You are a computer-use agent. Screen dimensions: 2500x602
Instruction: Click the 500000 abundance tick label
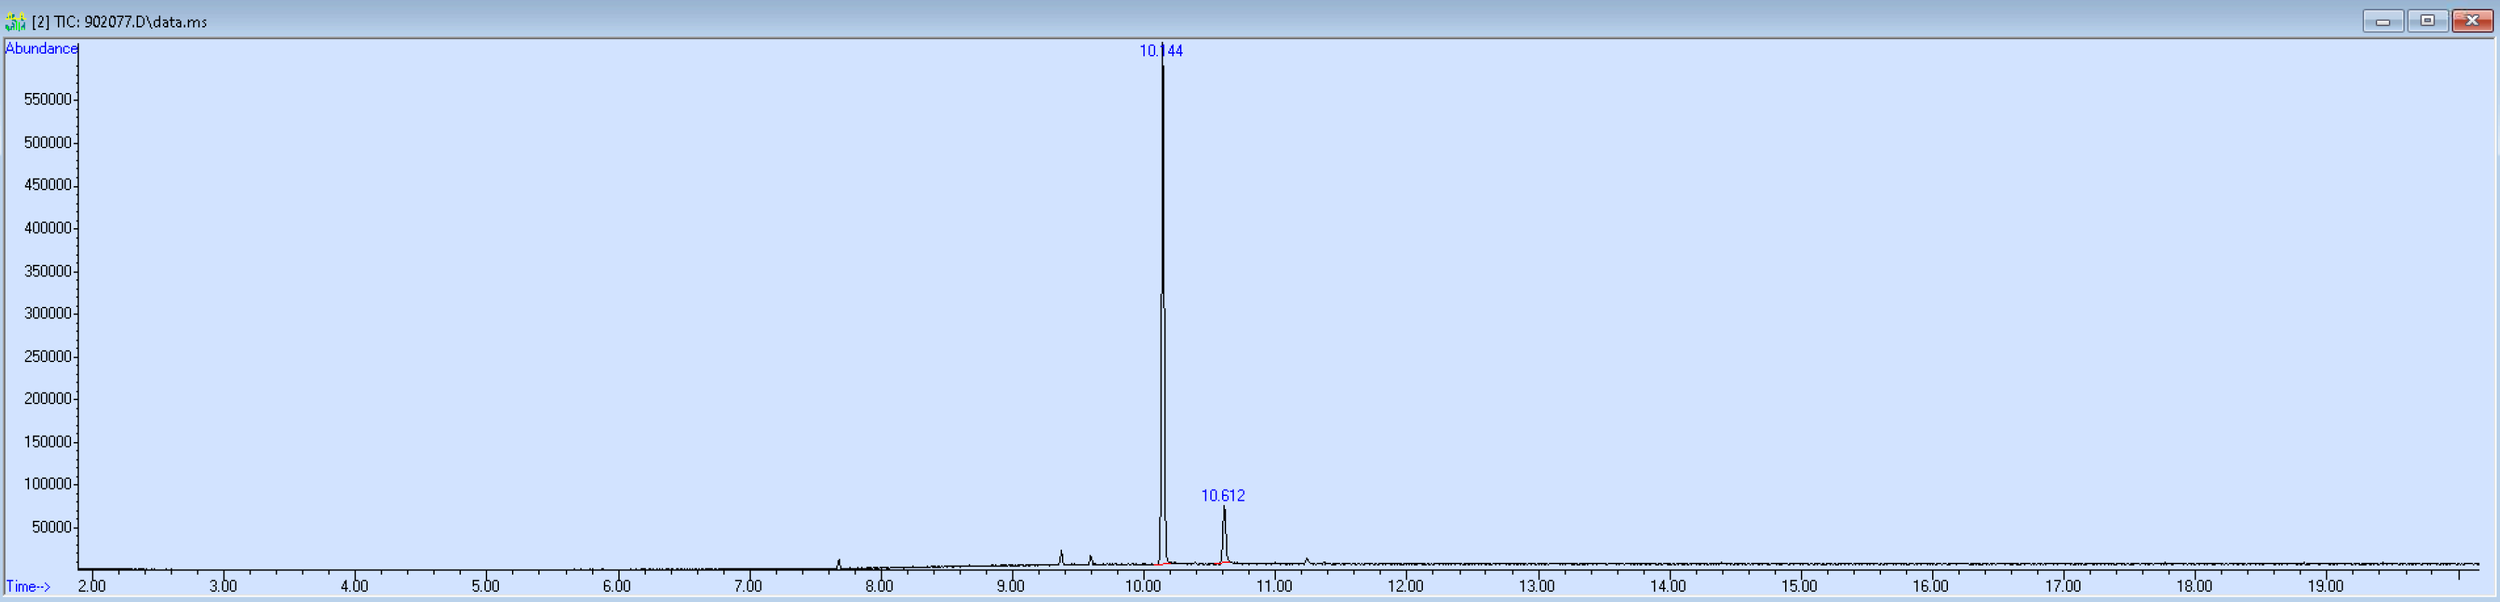click(47, 143)
